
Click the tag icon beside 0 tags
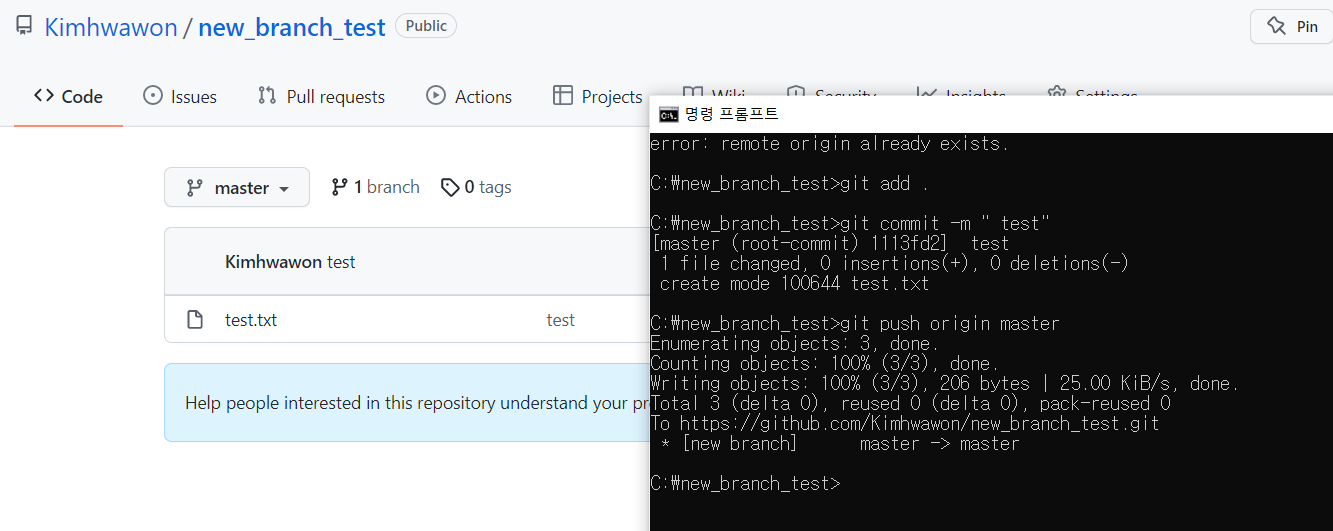(450, 187)
